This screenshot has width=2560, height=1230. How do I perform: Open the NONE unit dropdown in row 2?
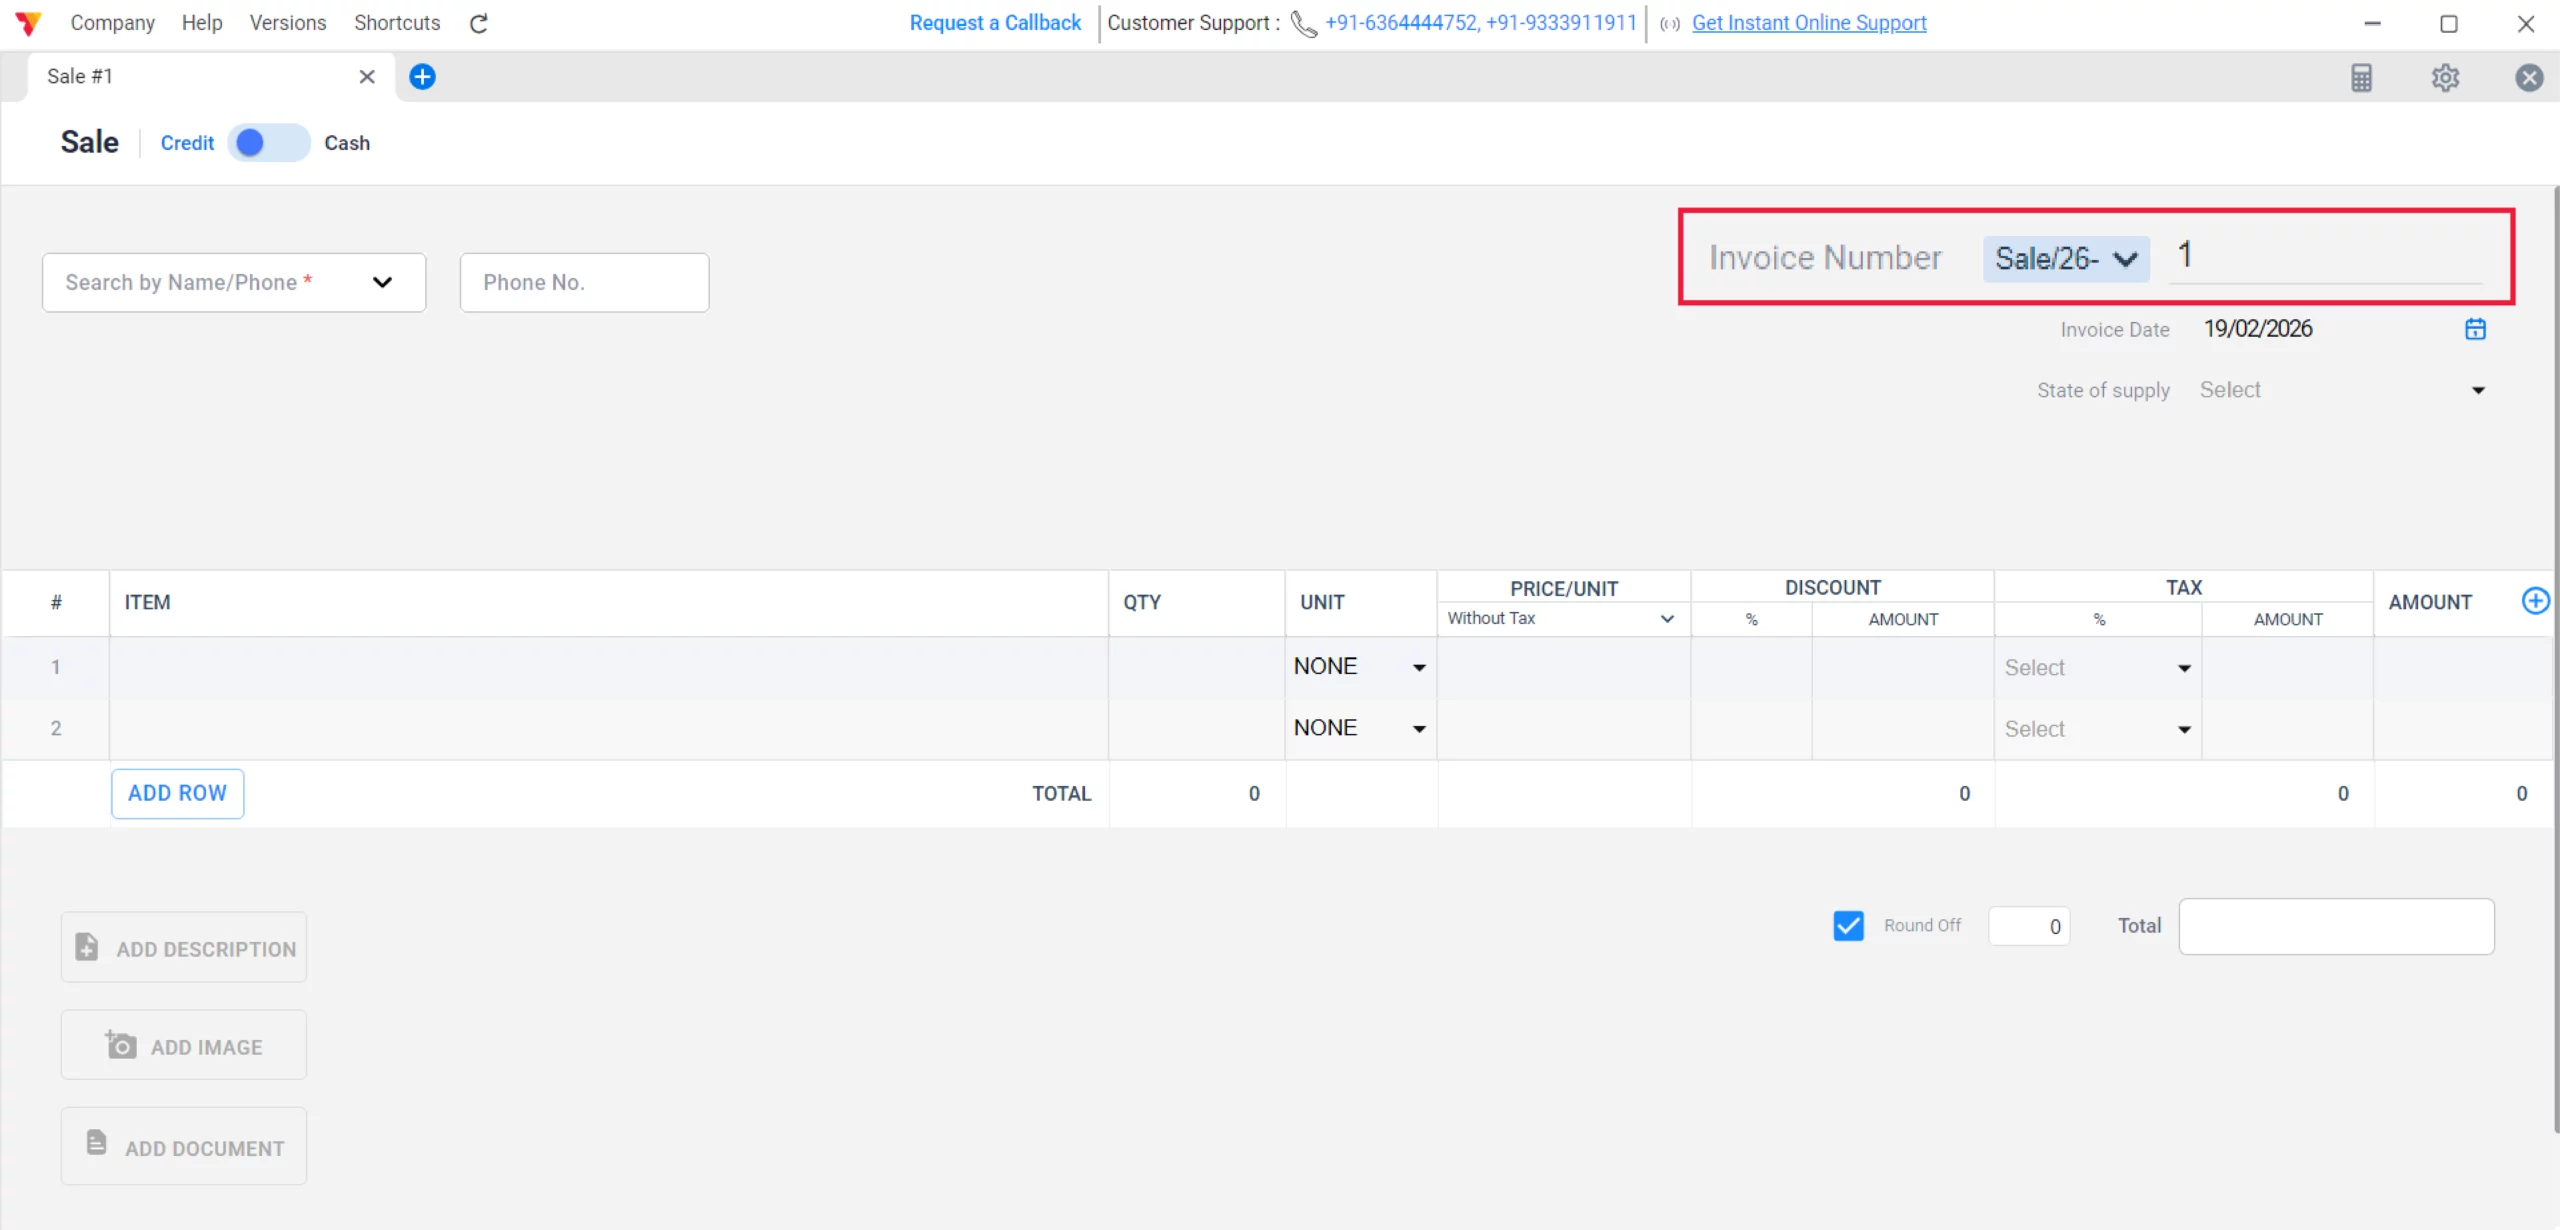(1359, 728)
